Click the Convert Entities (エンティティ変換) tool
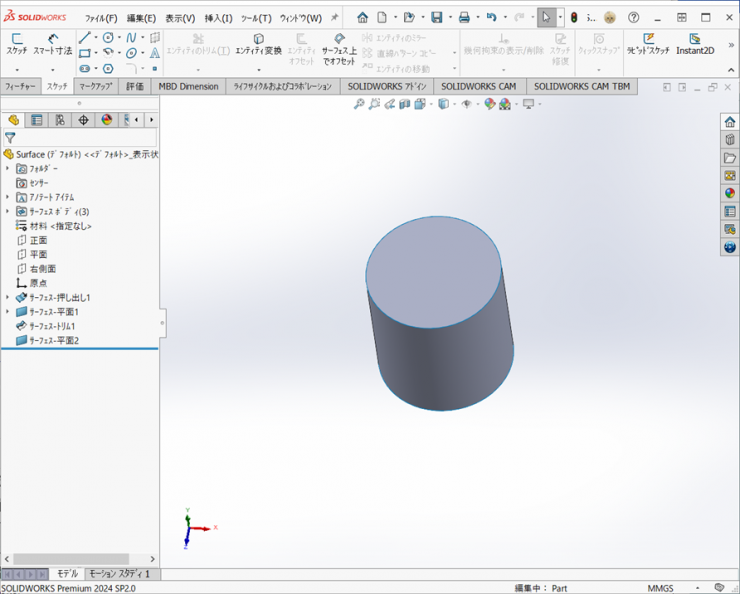Image resolution: width=740 pixels, height=594 pixels. (x=259, y=44)
